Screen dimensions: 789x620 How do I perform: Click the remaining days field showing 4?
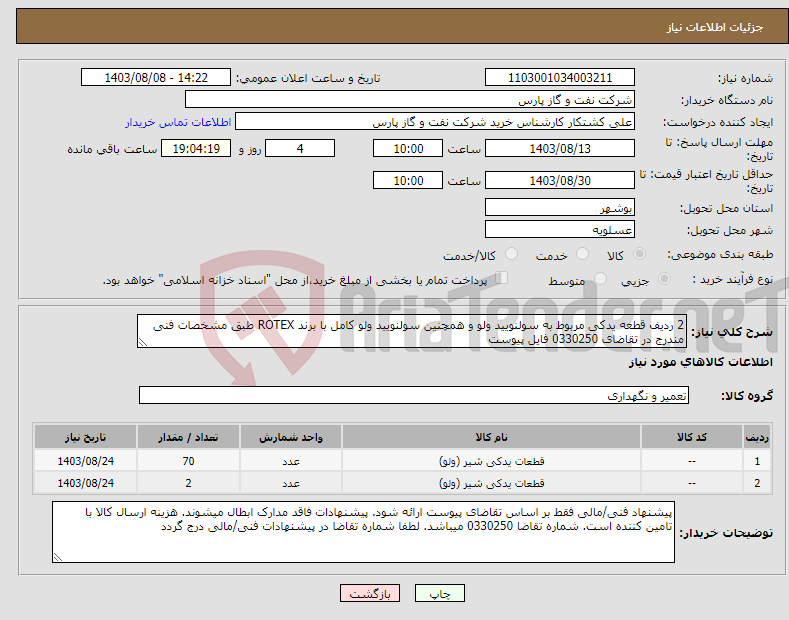tap(300, 148)
